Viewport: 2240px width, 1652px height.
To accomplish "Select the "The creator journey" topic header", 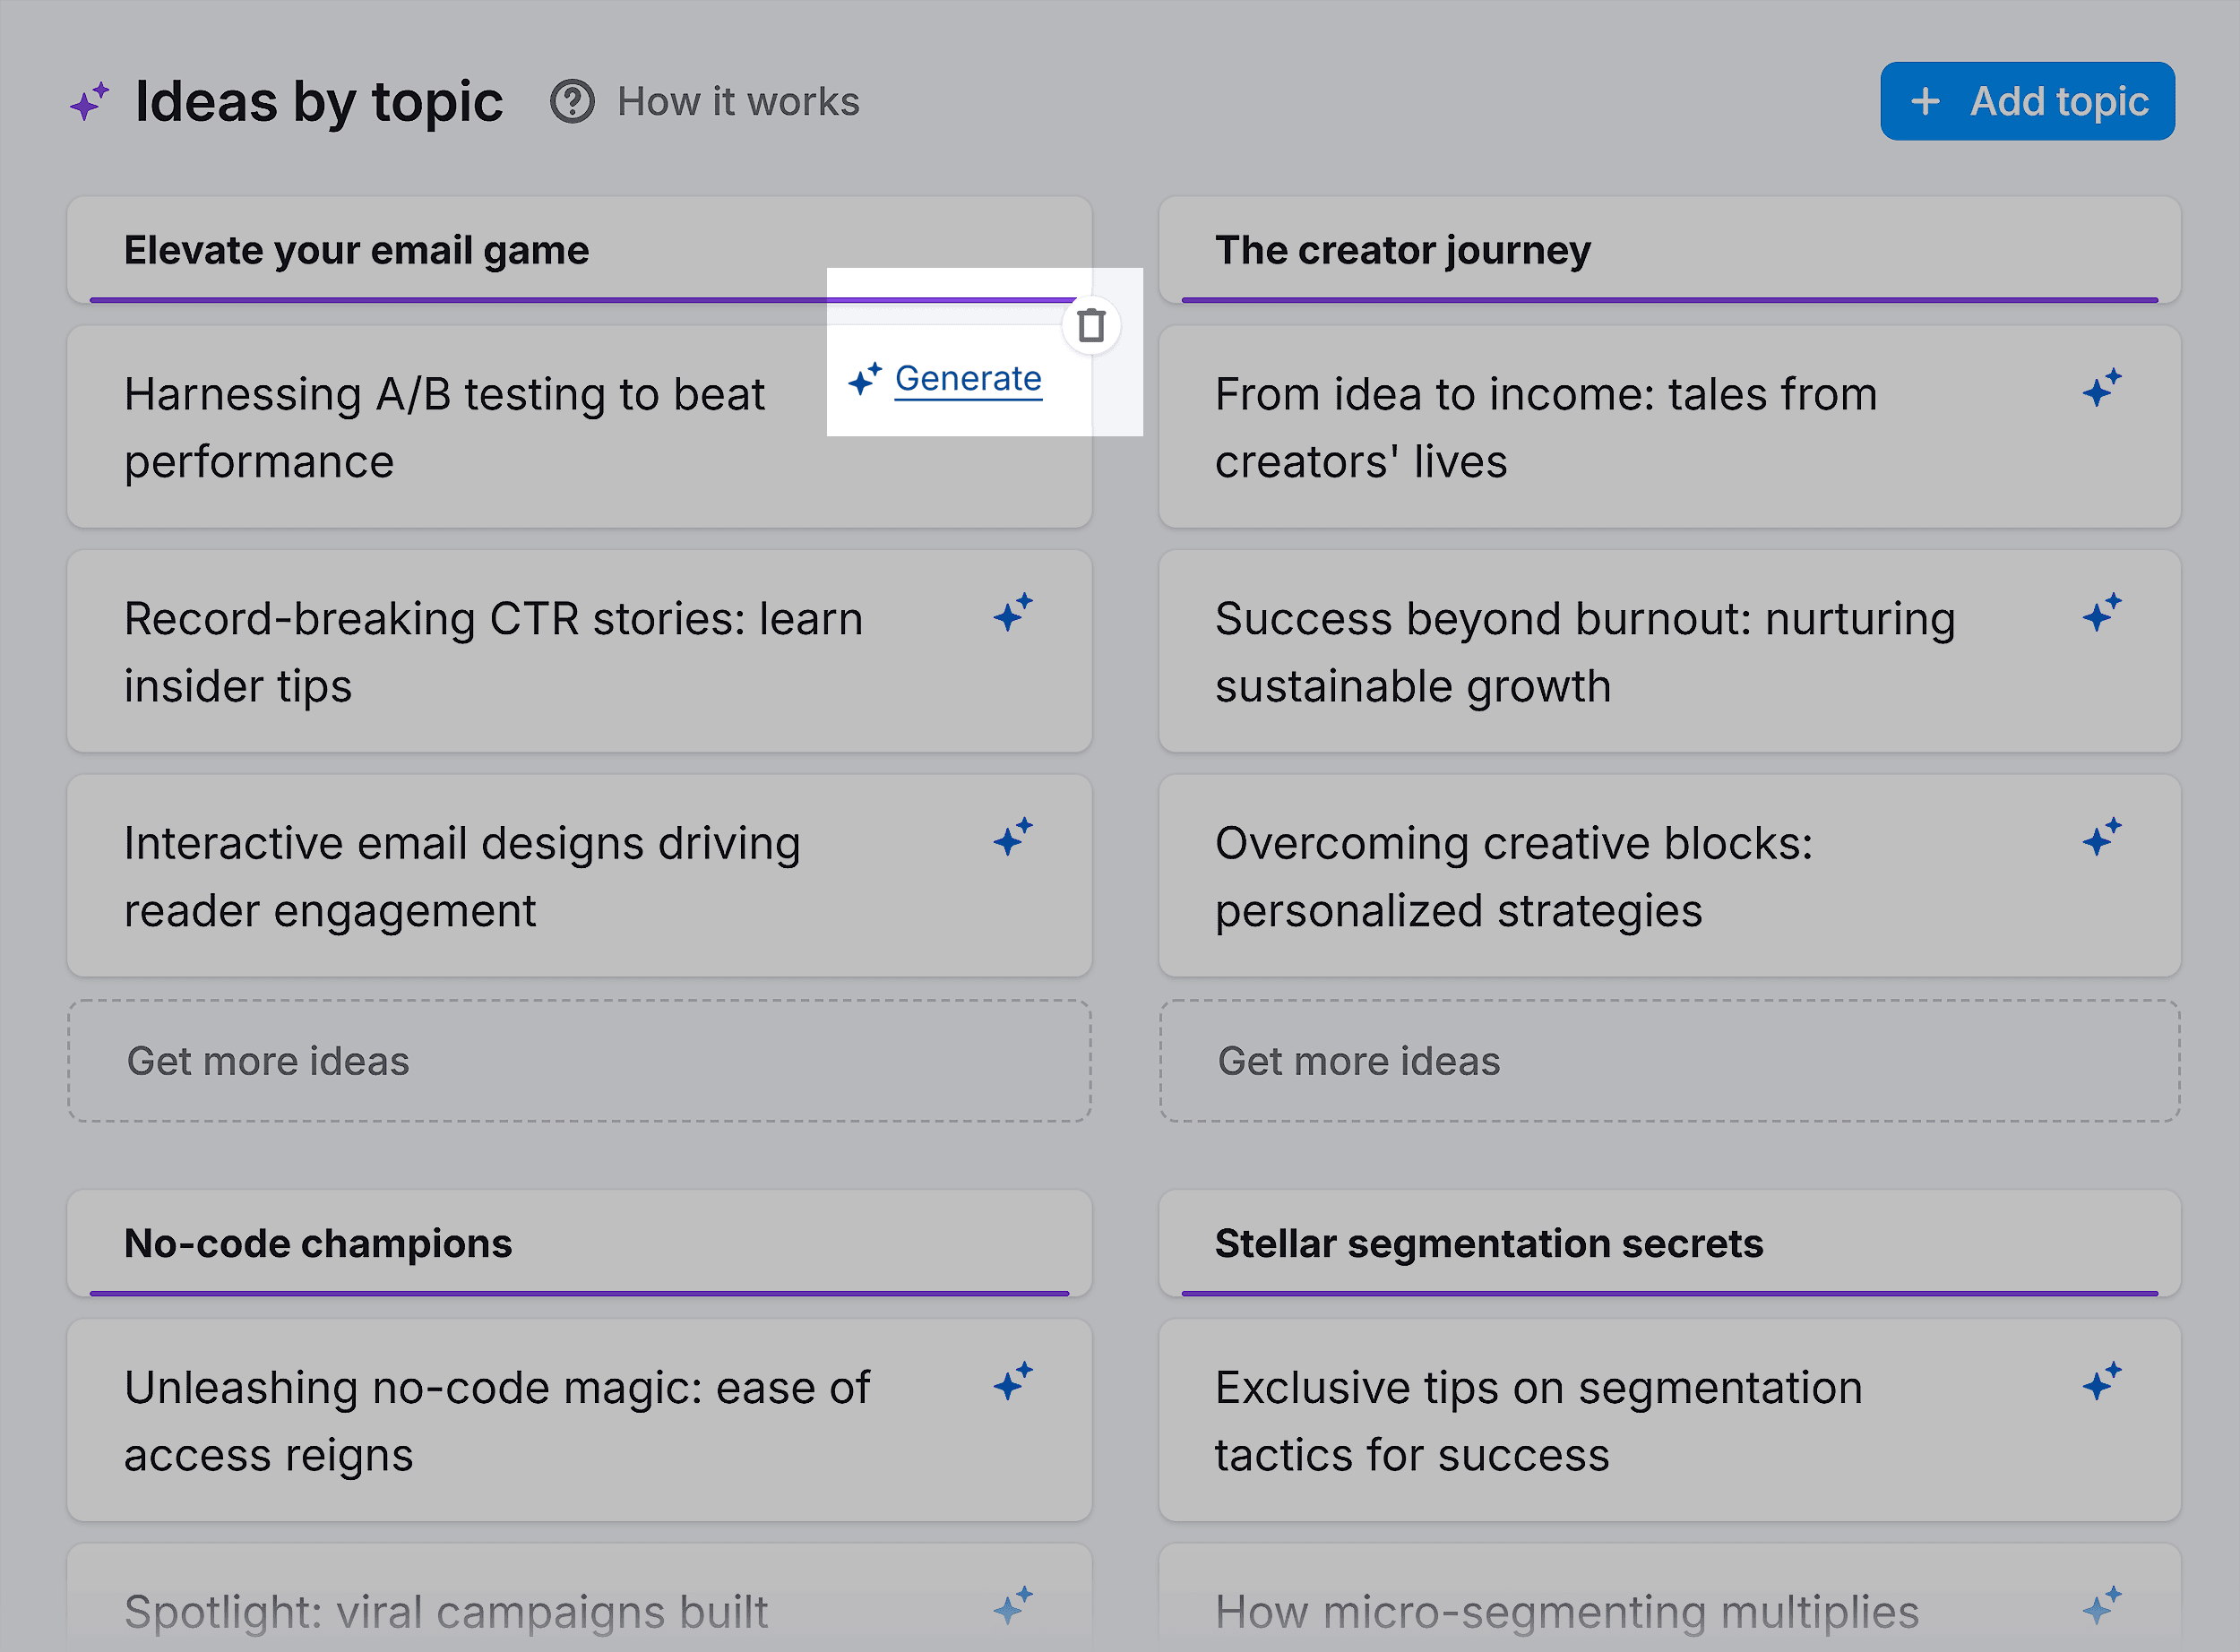I will (1670, 250).
